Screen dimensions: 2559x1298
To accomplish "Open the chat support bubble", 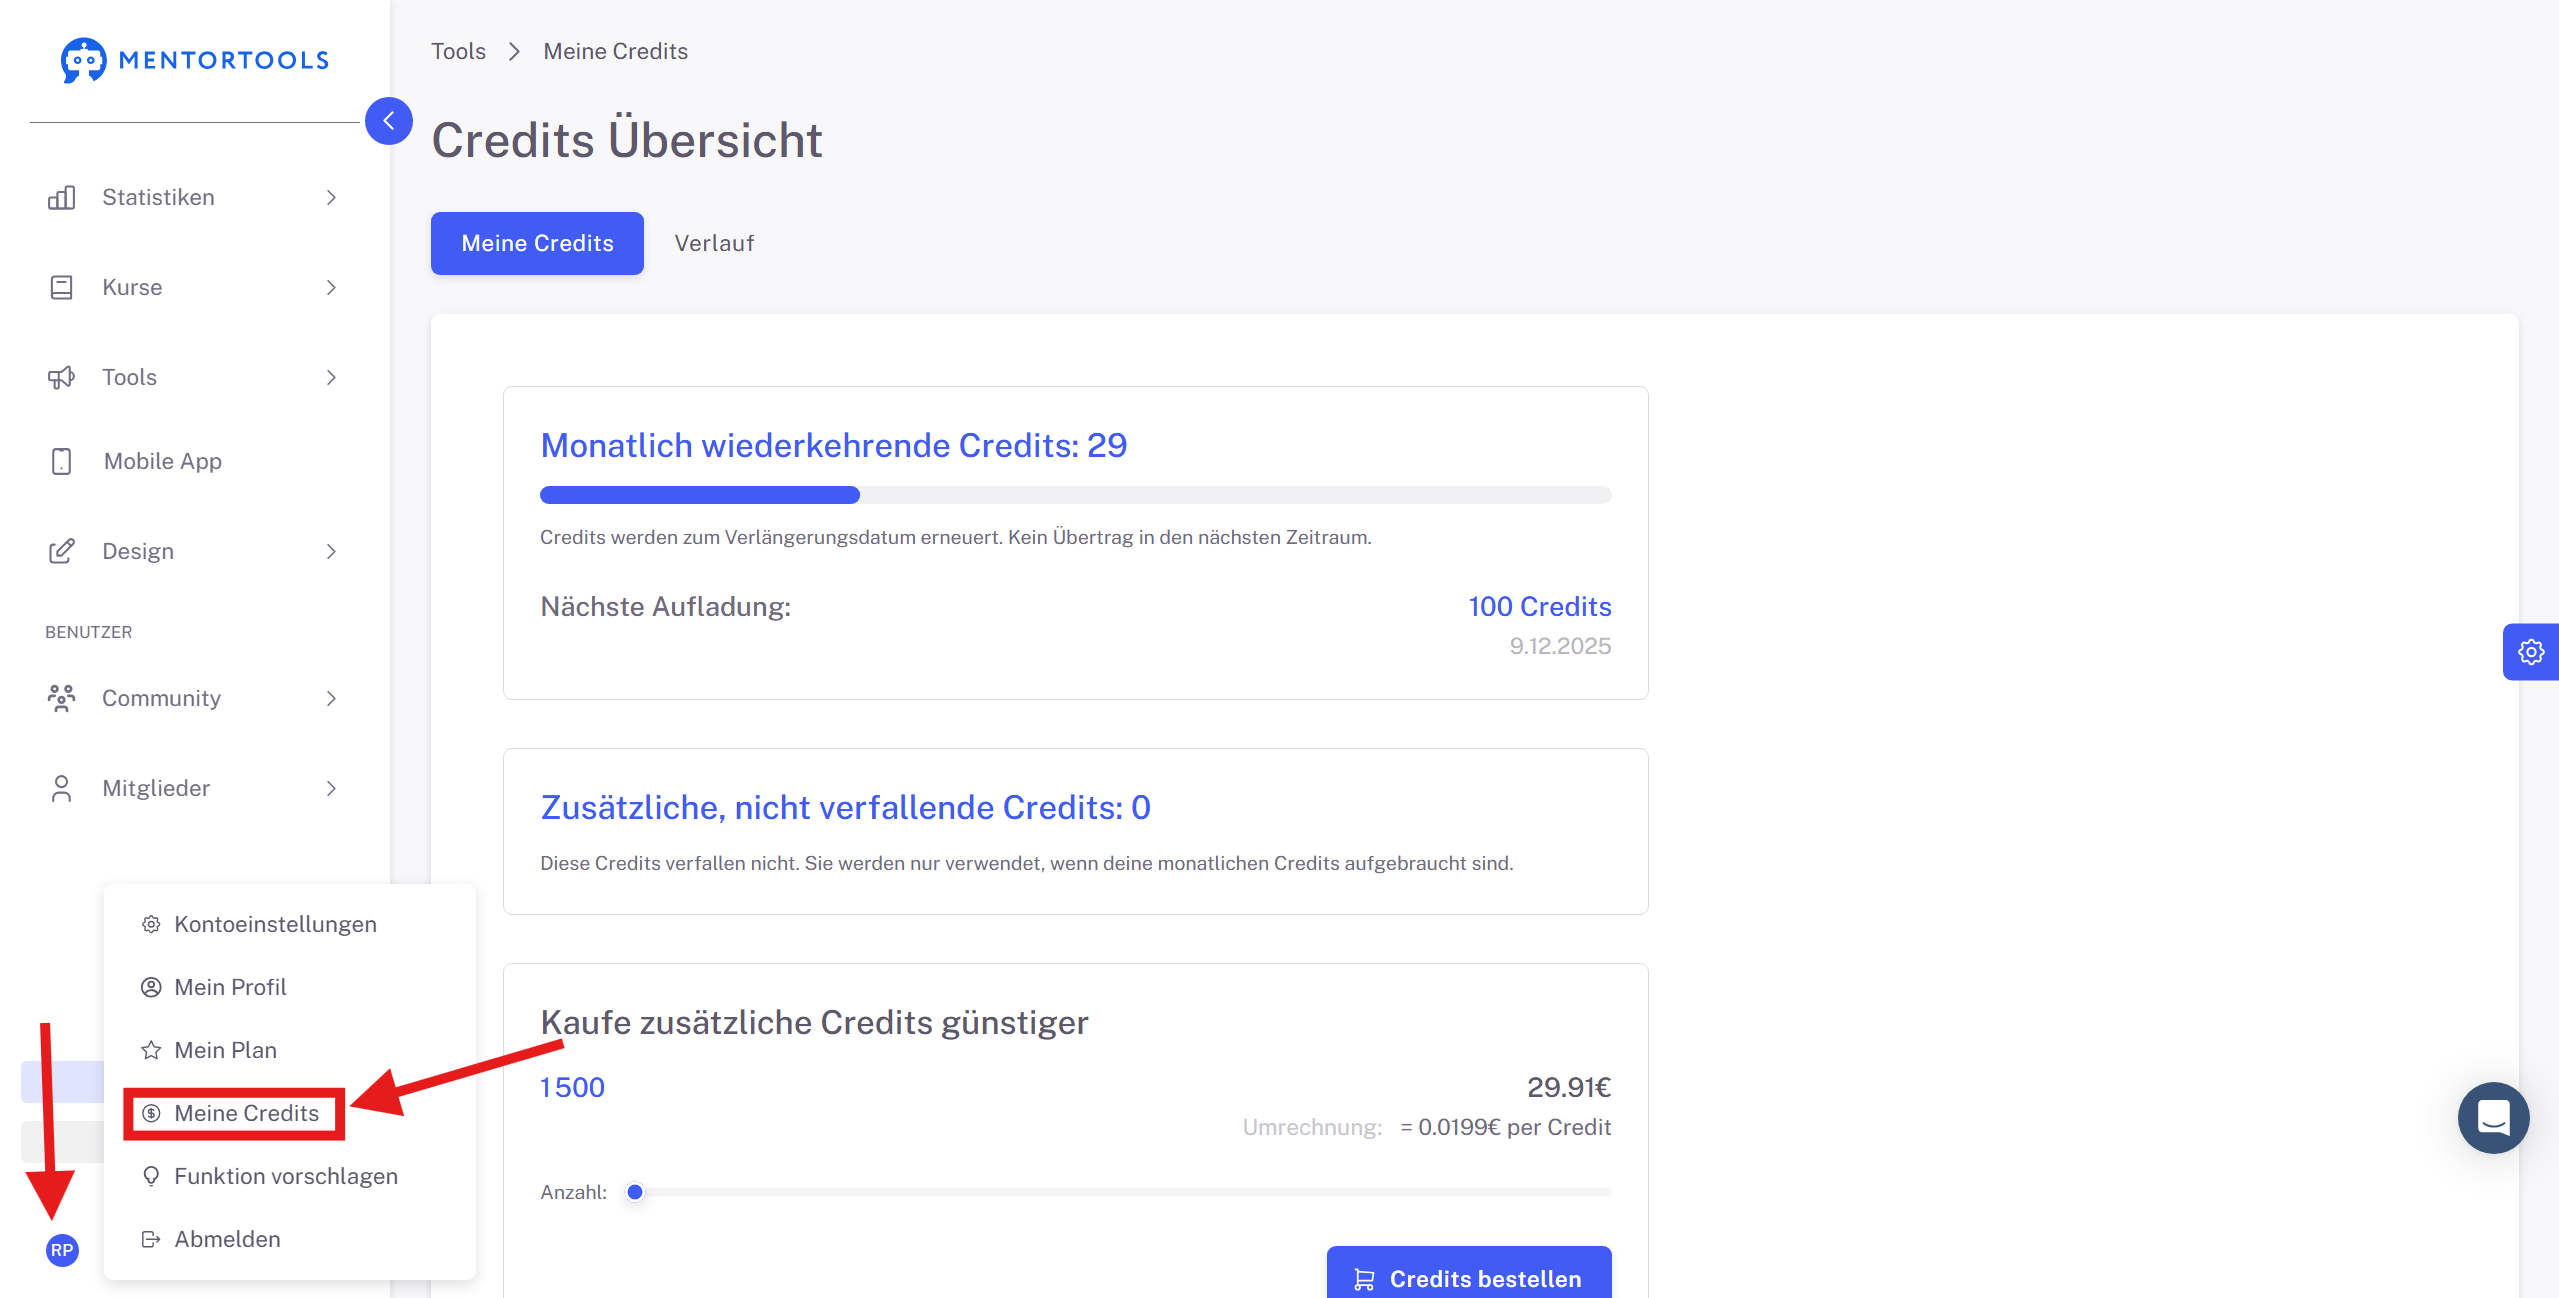I will pos(2493,1117).
